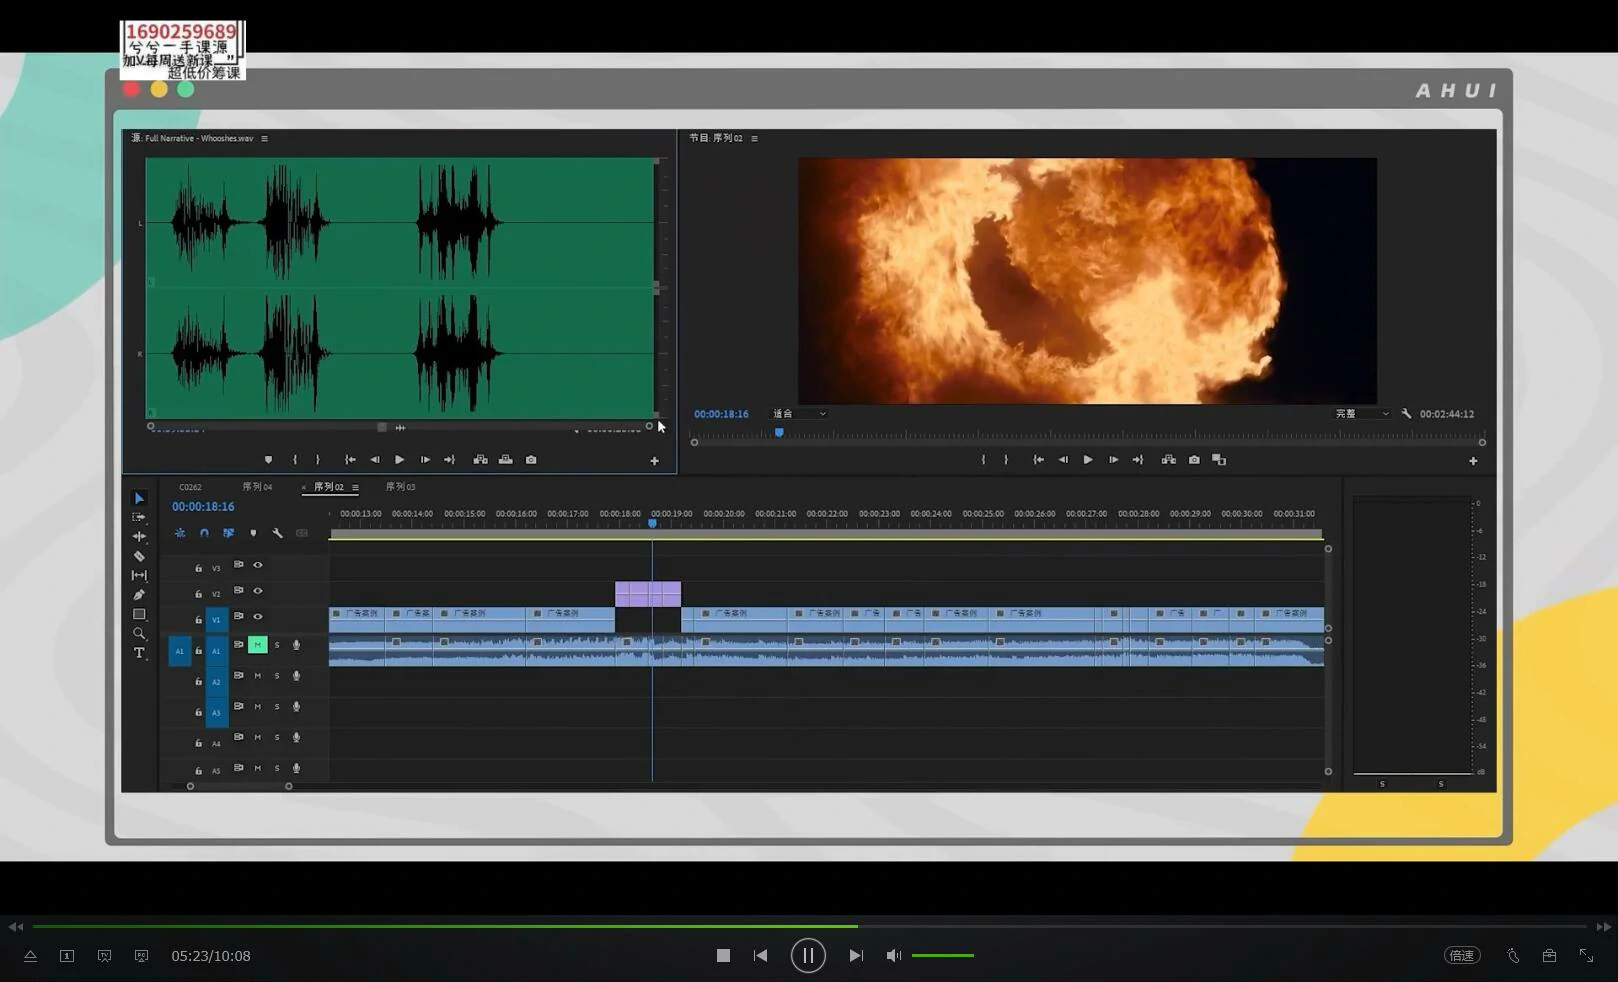Click the 倍速 playback speed button

tap(1461, 956)
